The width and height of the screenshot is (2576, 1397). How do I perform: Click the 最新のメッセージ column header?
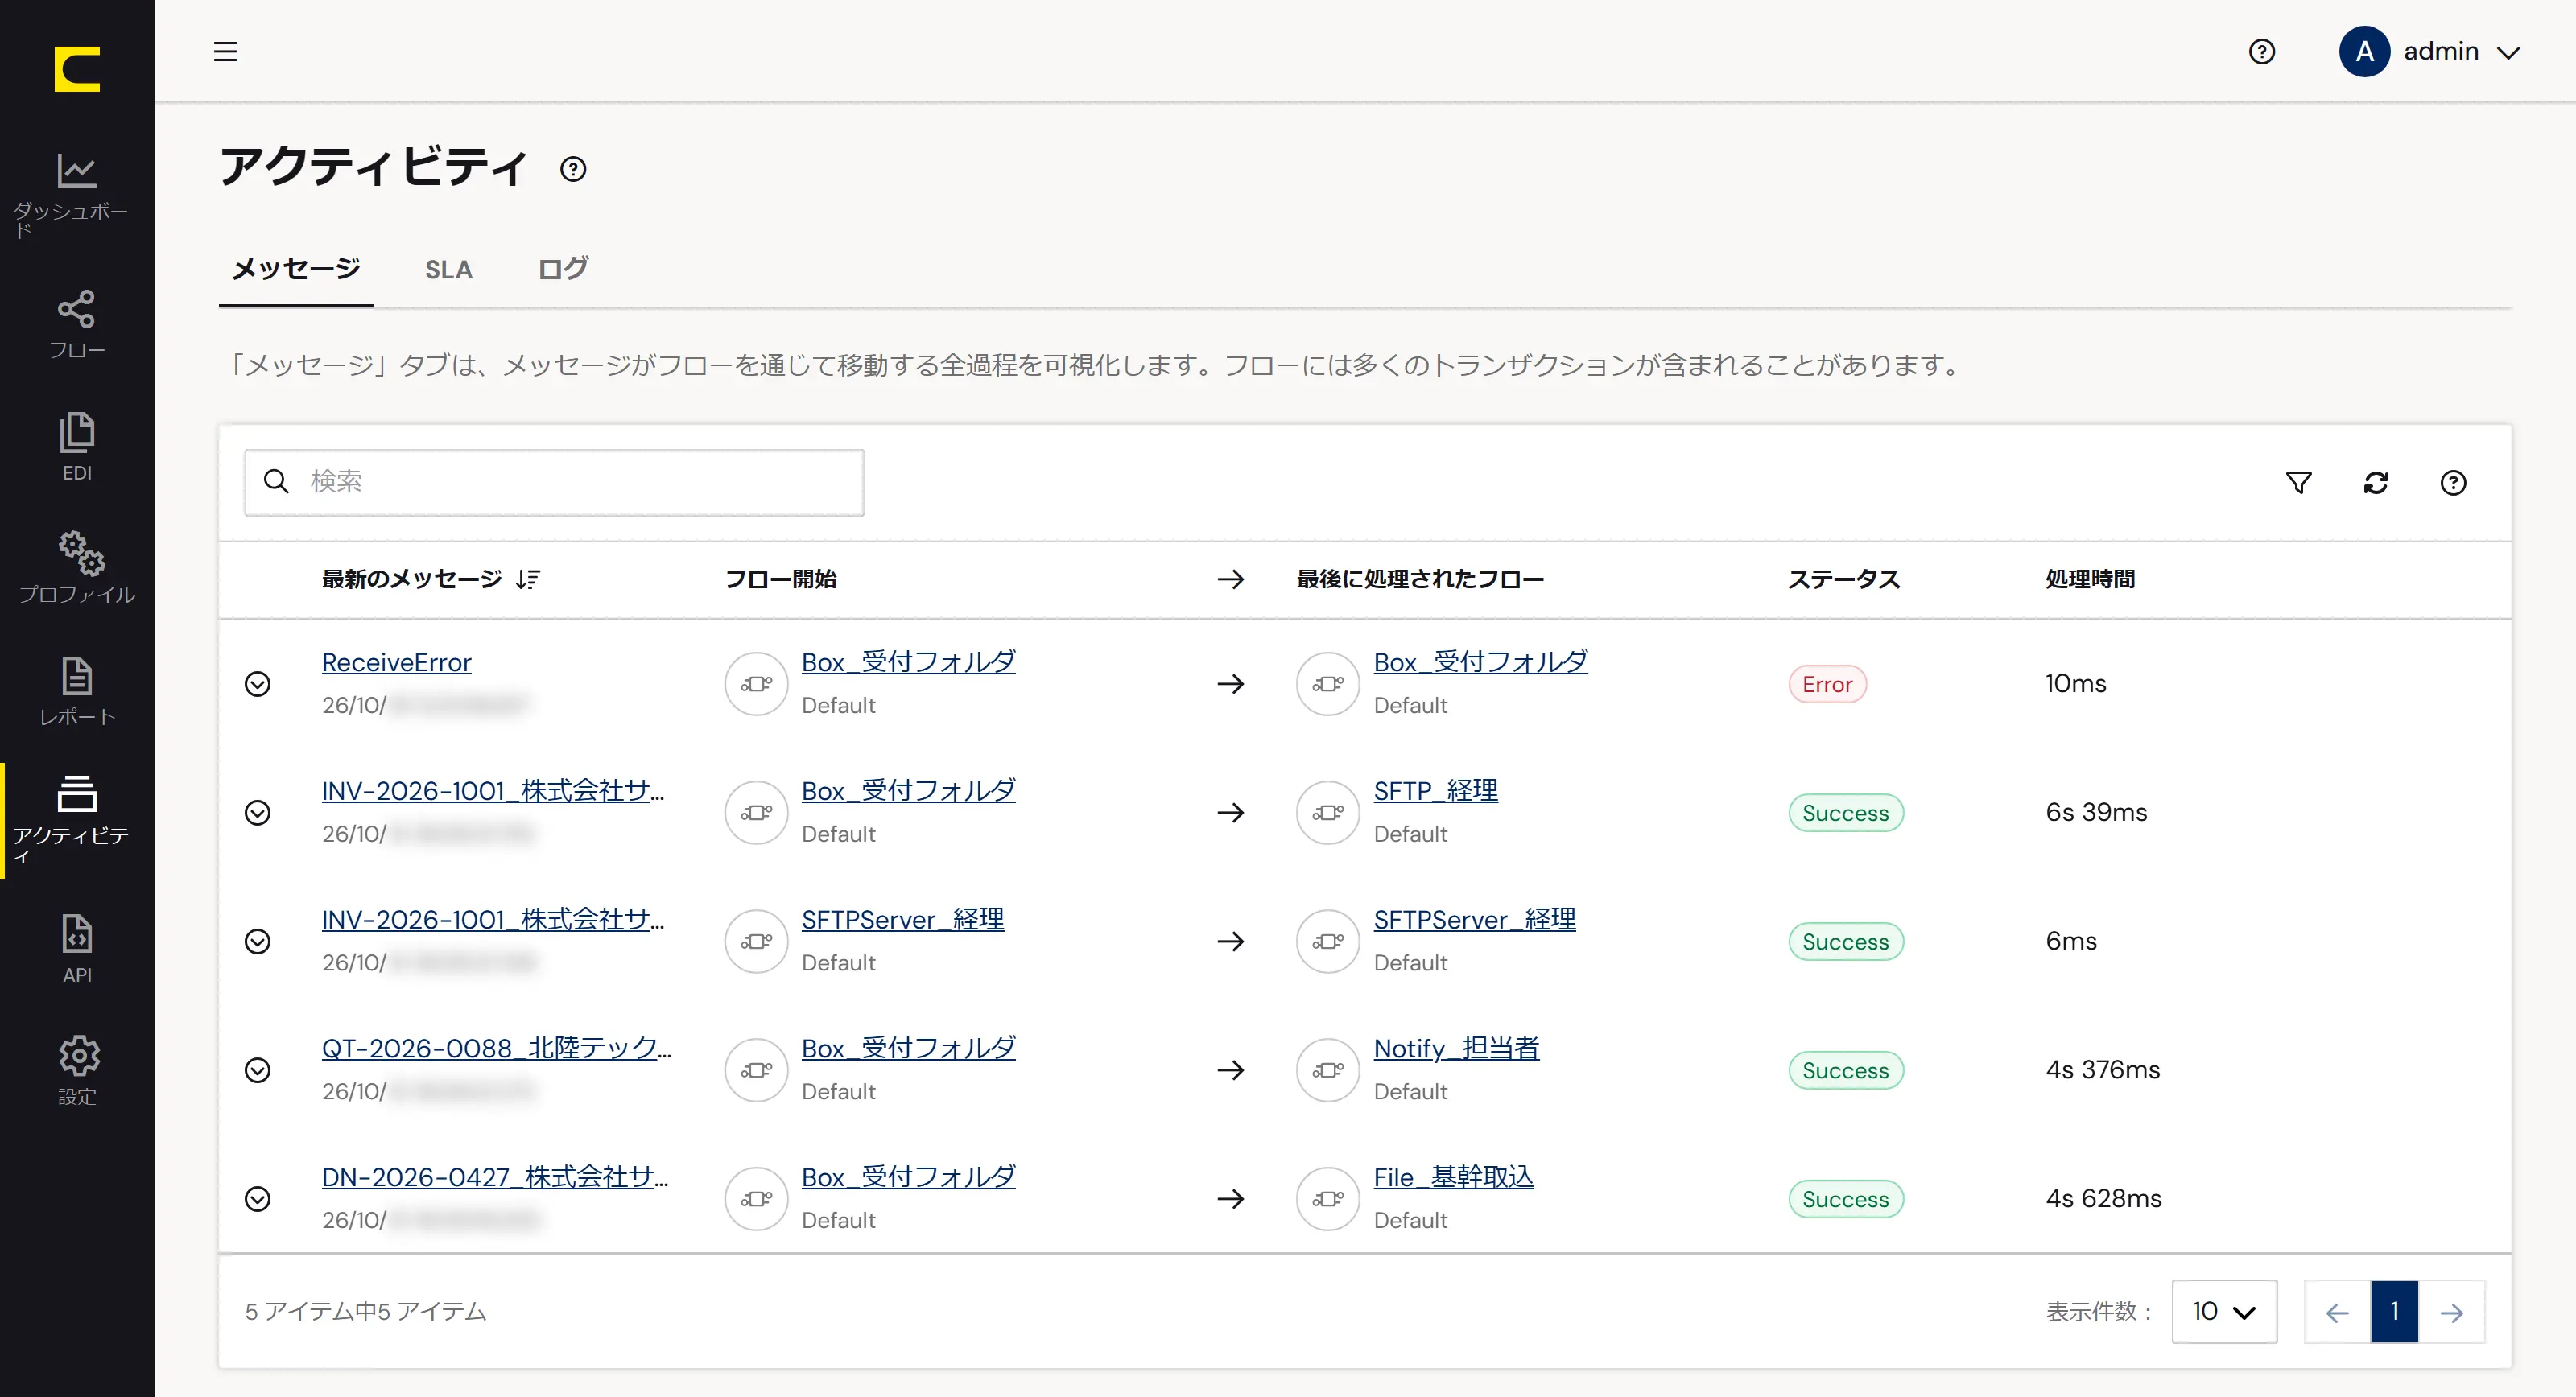point(412,579)
